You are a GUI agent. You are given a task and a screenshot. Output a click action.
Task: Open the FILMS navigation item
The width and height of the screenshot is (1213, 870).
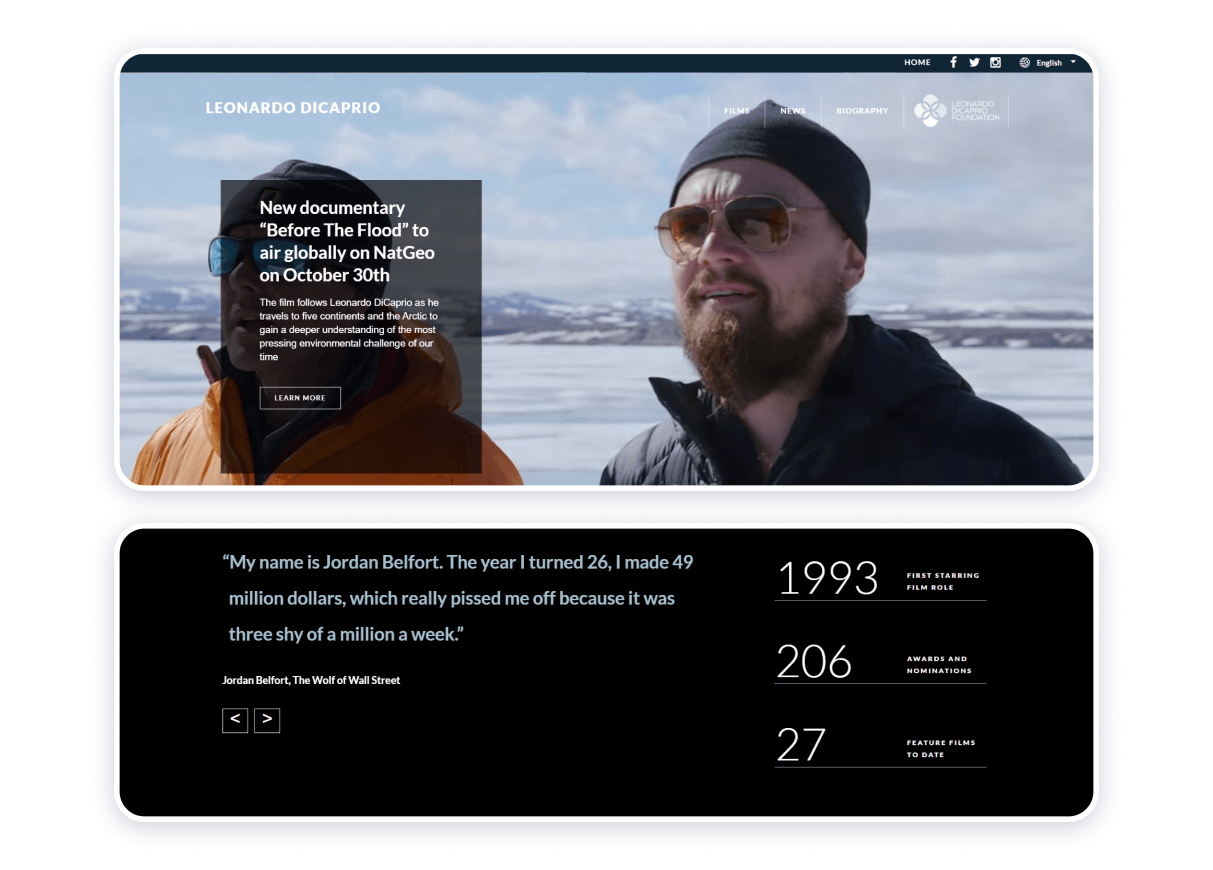click(737, 111)
